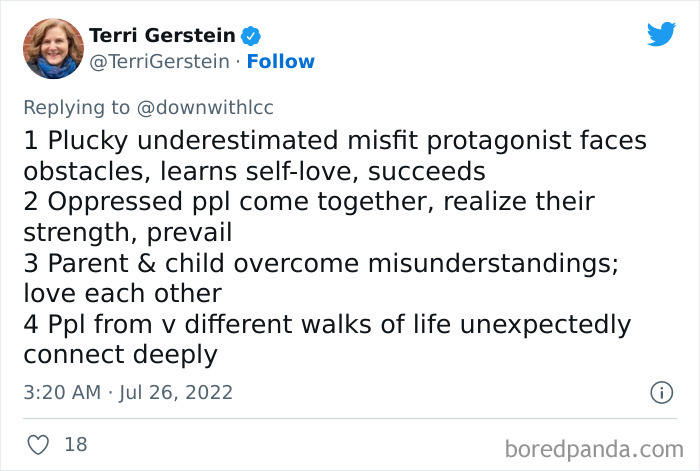This screenshot has height=471, width=700.
Task: Click the blue verified badge
Action: (x=253, y=36)
